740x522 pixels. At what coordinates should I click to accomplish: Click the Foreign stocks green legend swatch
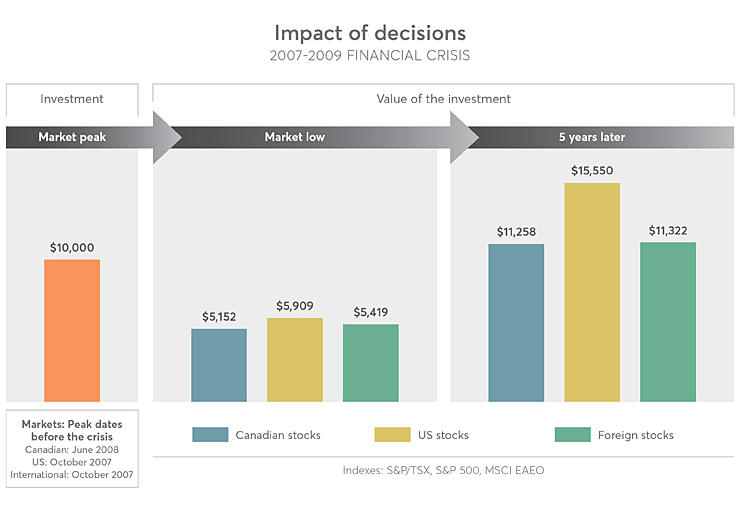573,435
